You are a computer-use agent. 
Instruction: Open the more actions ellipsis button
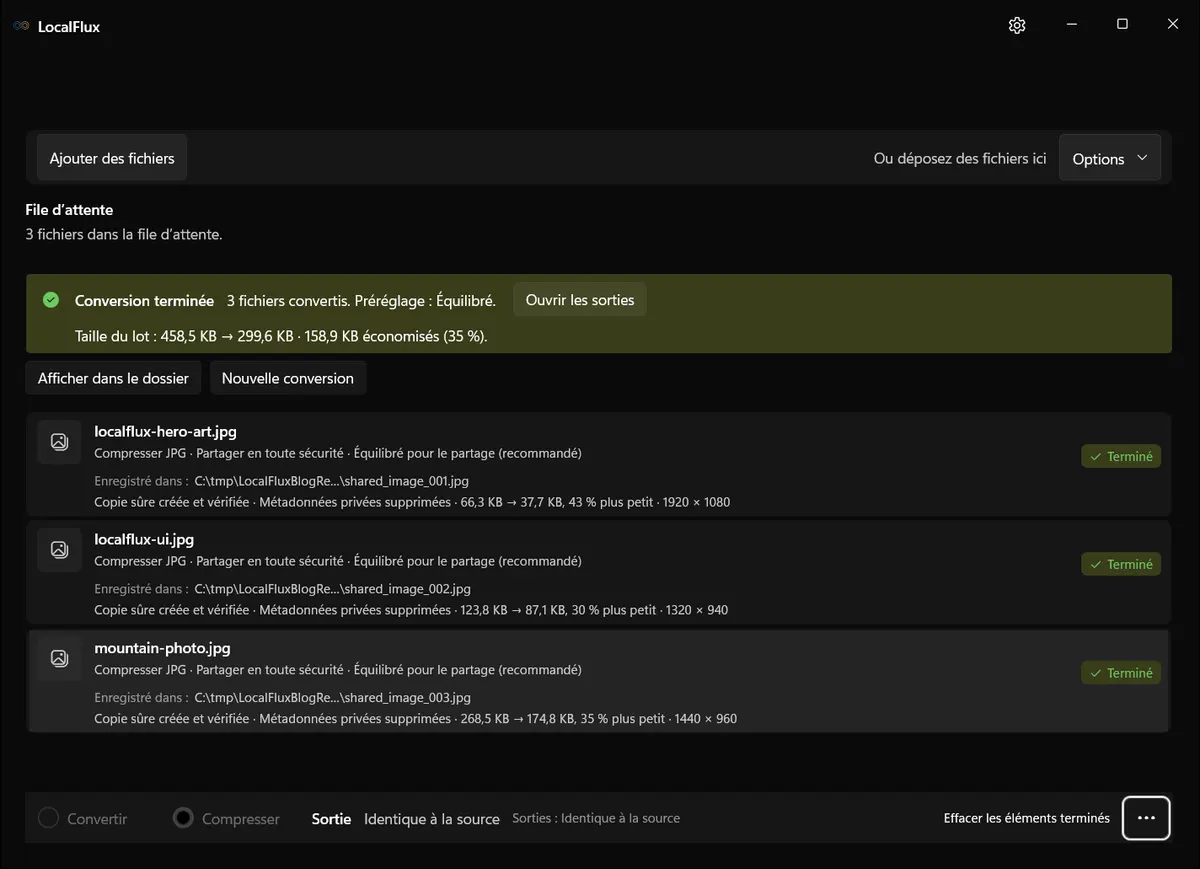pyautogui.click(x=1146, y=818)
